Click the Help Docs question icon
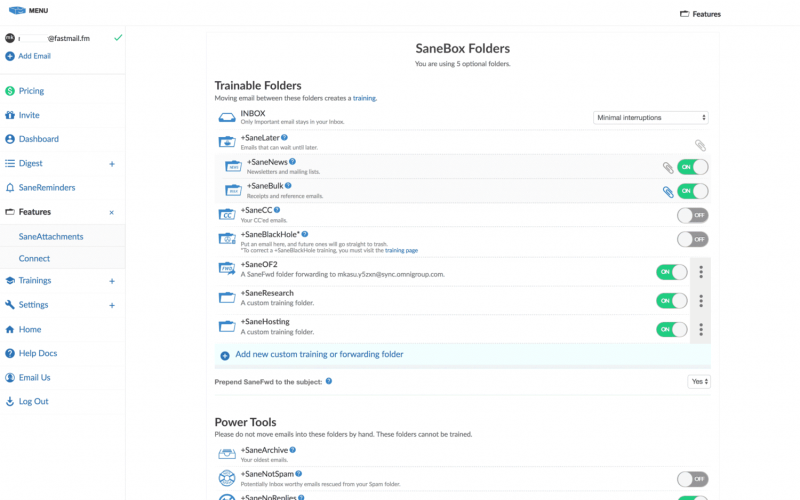 click(x=10, y=353)
